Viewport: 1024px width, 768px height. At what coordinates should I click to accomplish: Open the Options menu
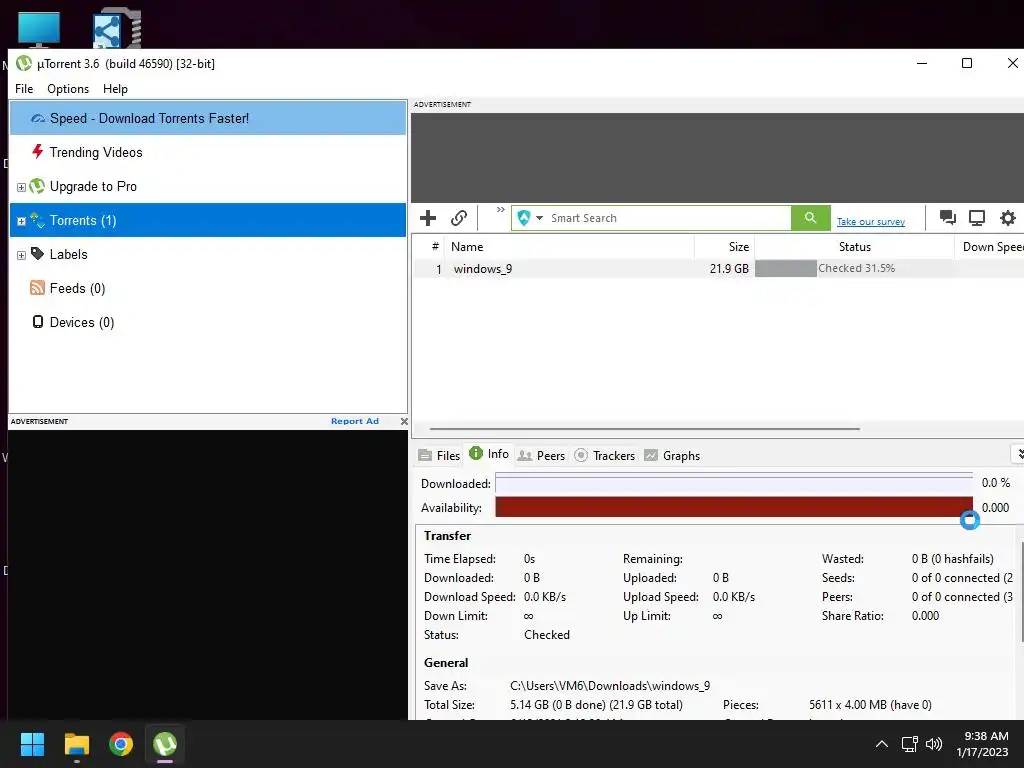tap(68, 89)
